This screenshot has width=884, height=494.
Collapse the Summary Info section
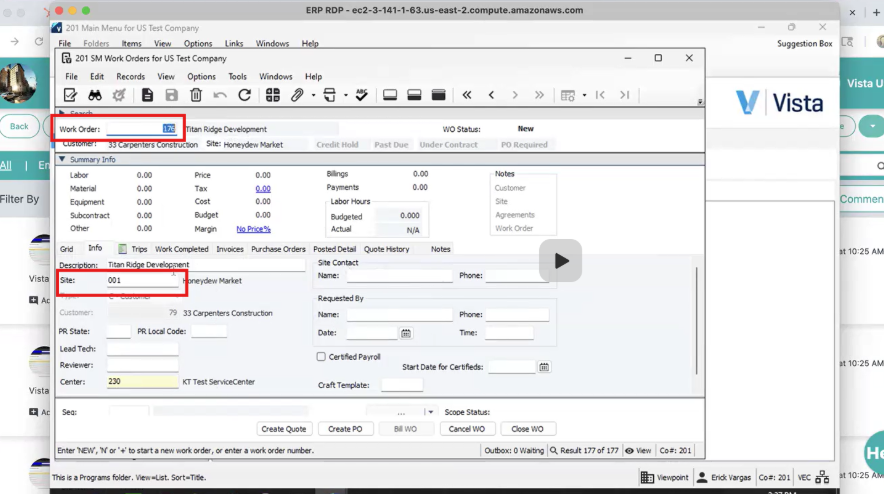click(x=63, y=160)
